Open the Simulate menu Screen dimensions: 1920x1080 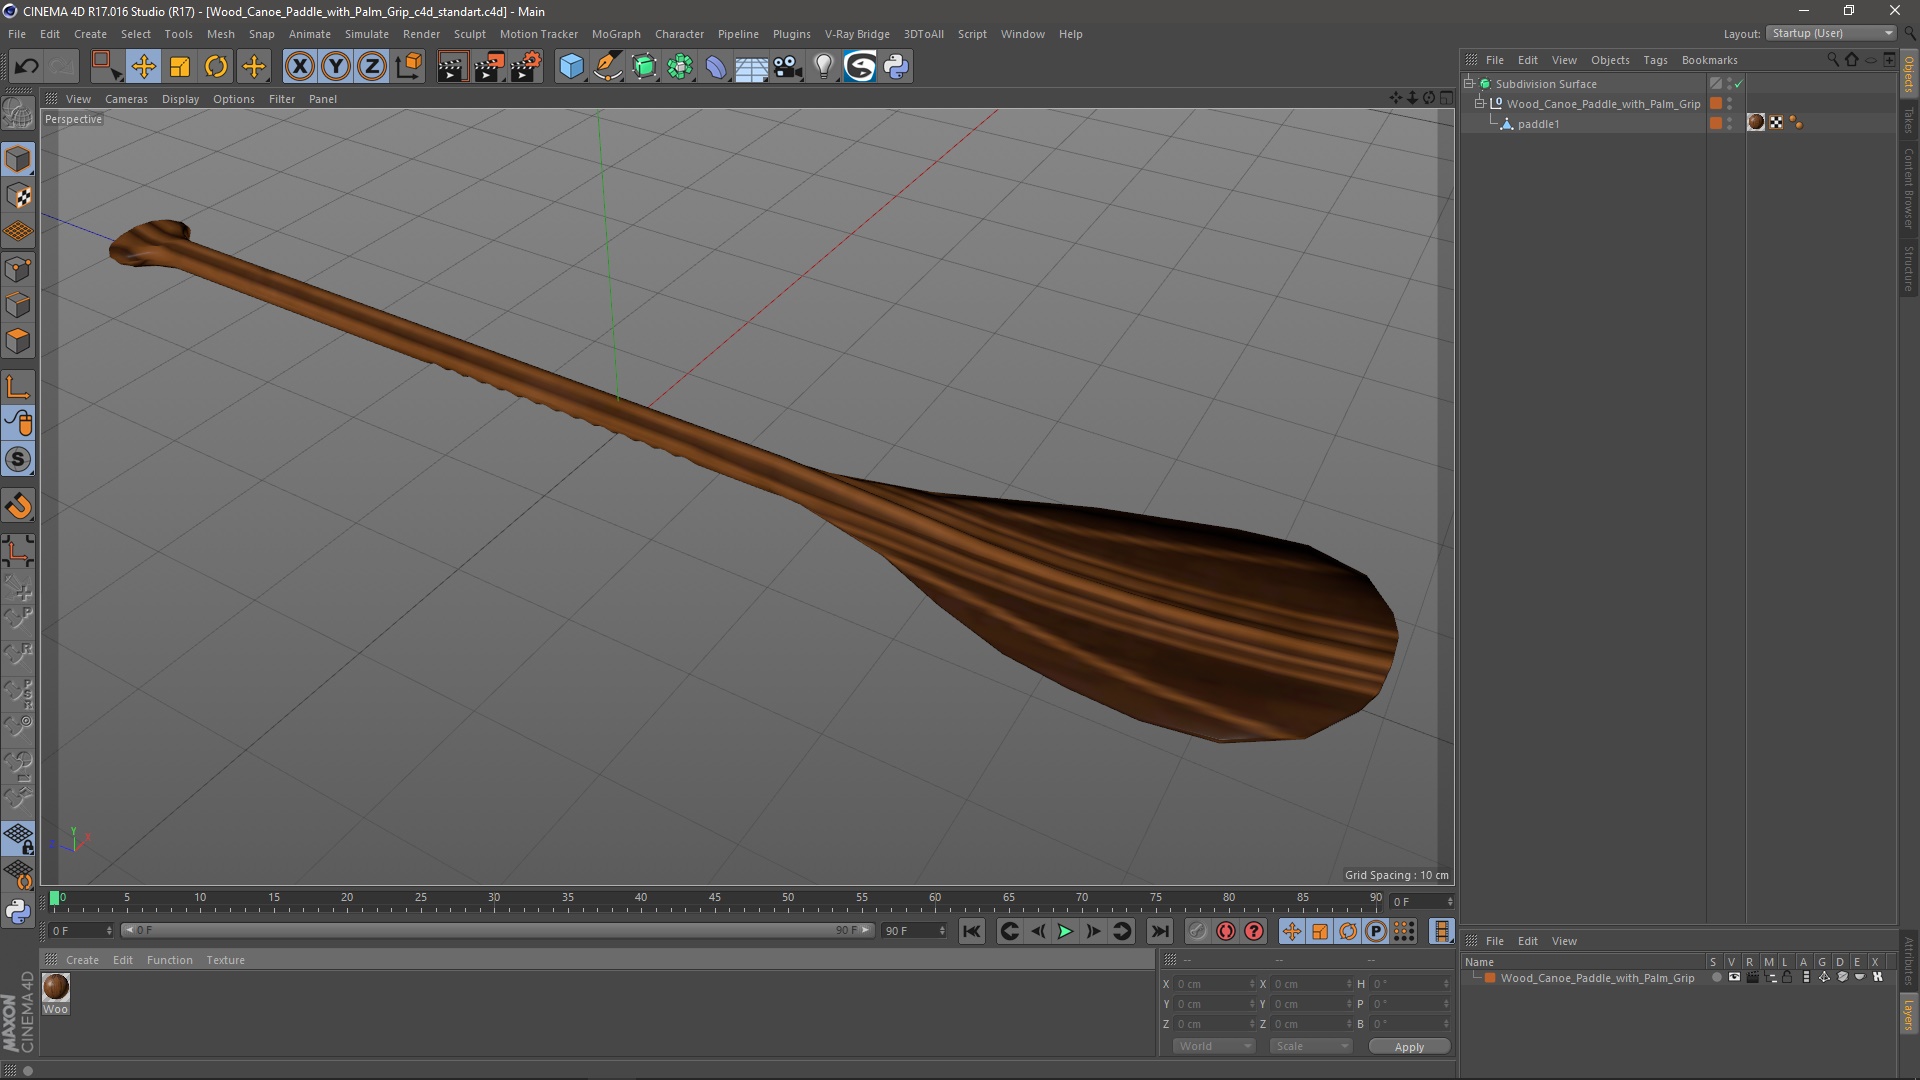367,34
